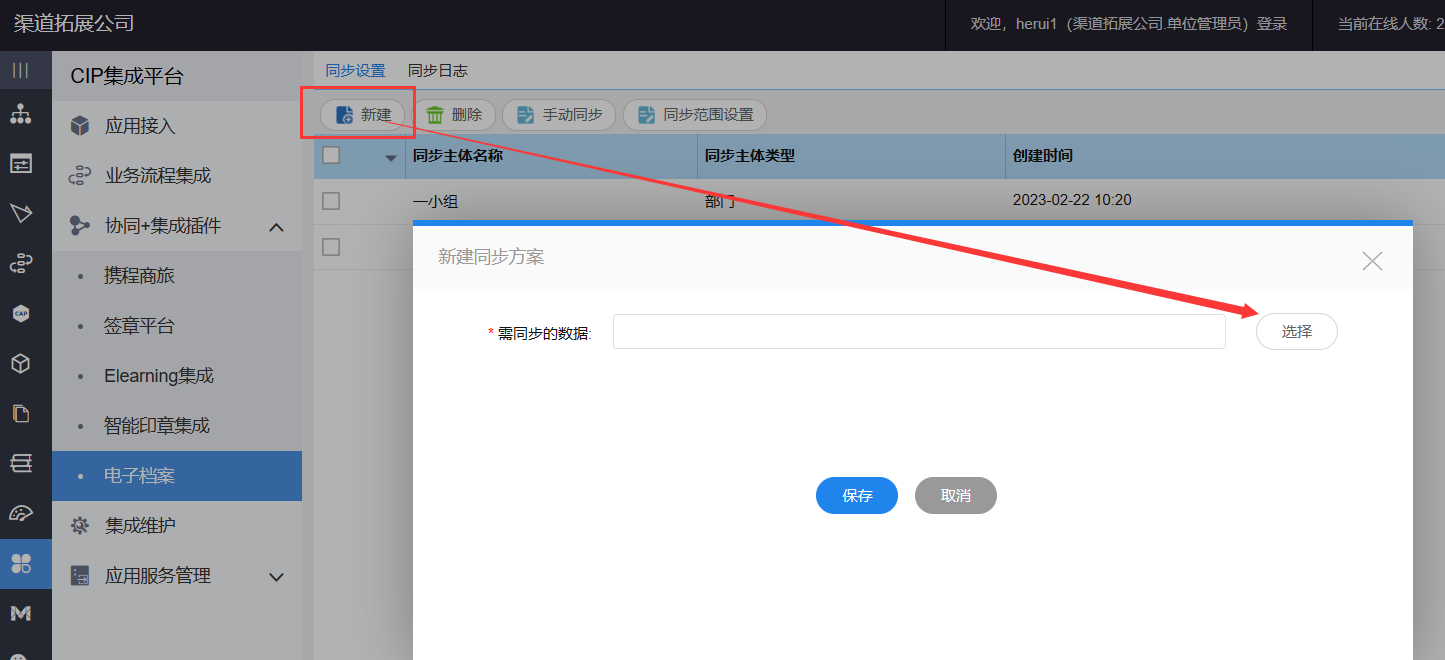This screenshot has height=660, width=1445.
Task: Click the document copy icon in left rail
Action: 21,414
